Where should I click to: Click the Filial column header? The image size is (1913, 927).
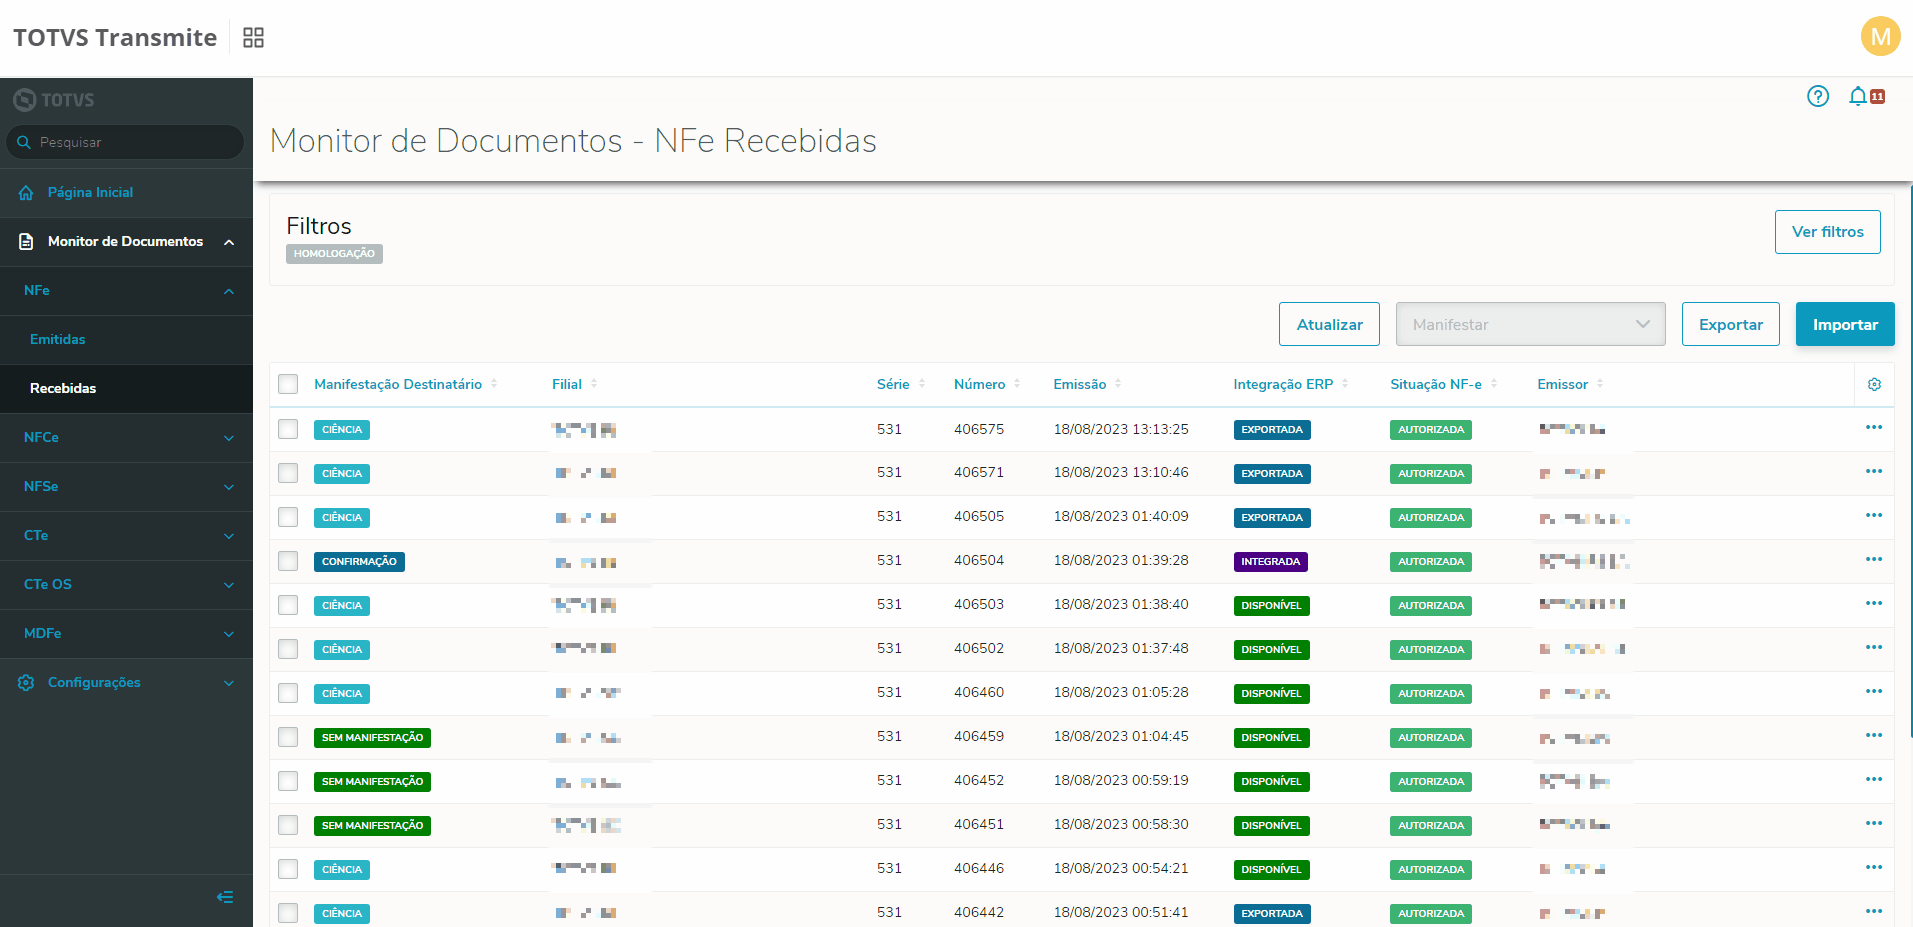tap(567, 384)
